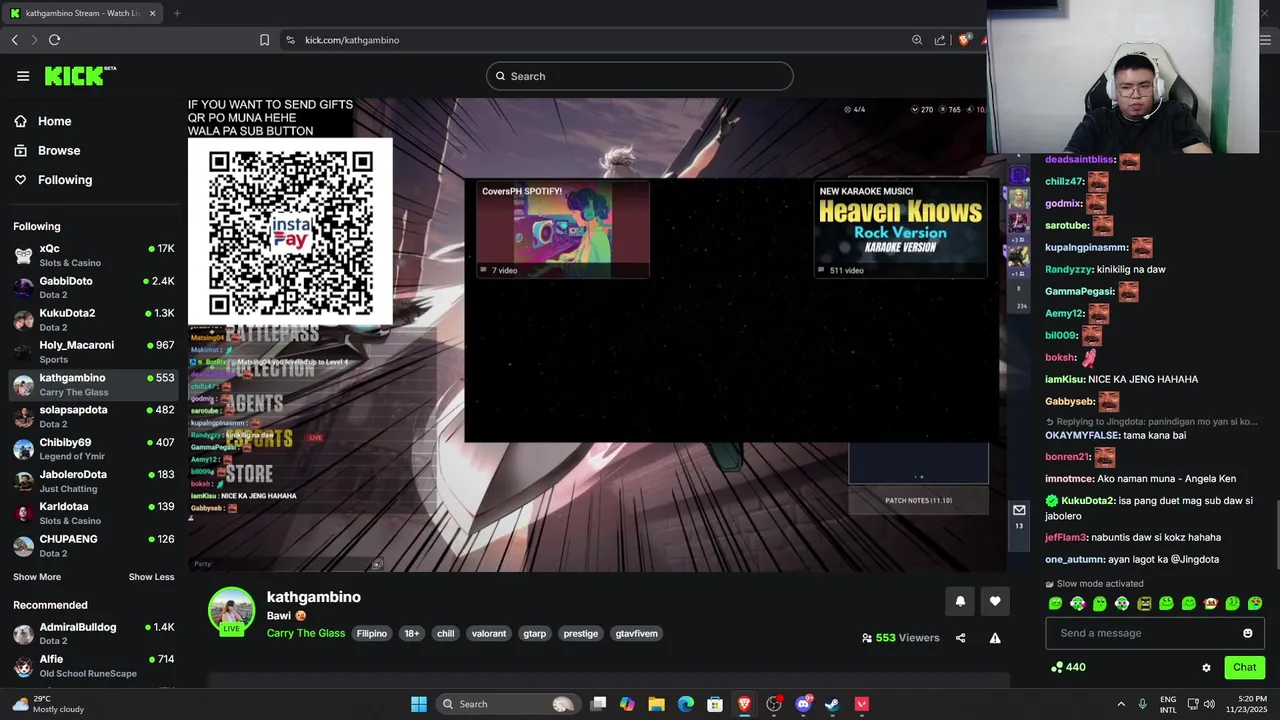
Task: Open Browse in the sidebar
Action: coord(47,150)
